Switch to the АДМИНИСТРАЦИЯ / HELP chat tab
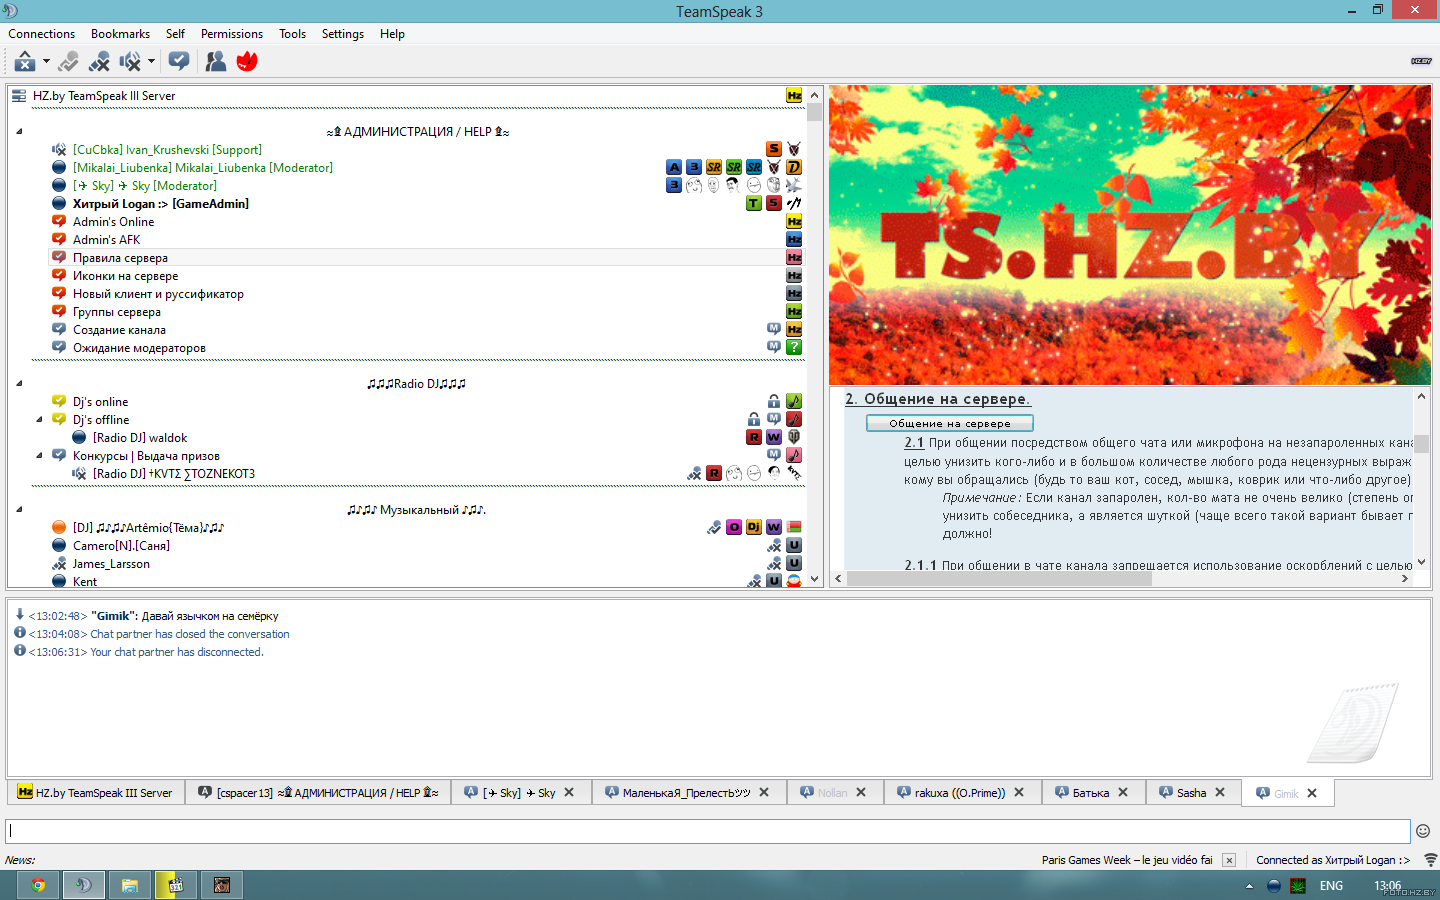Screen dimensions: 1440x900 coord(318,793)
